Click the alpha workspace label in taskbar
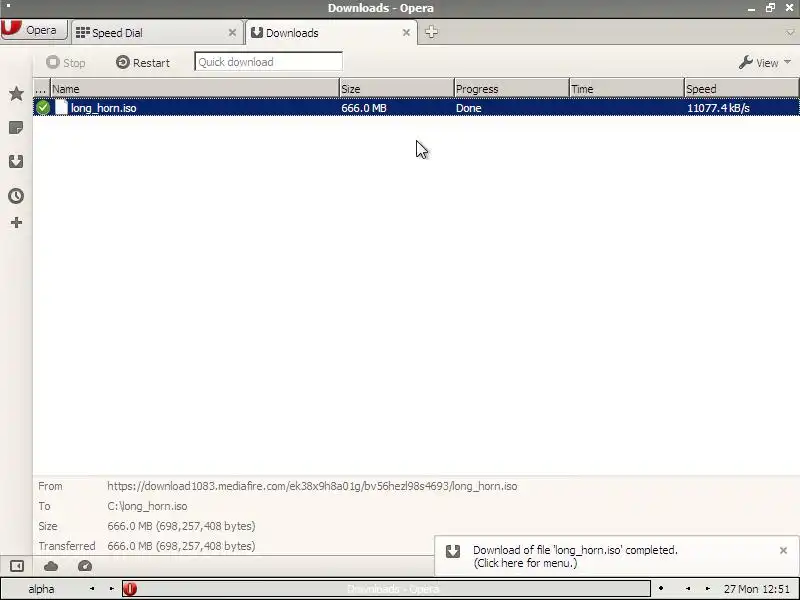 tap(41, 589)
